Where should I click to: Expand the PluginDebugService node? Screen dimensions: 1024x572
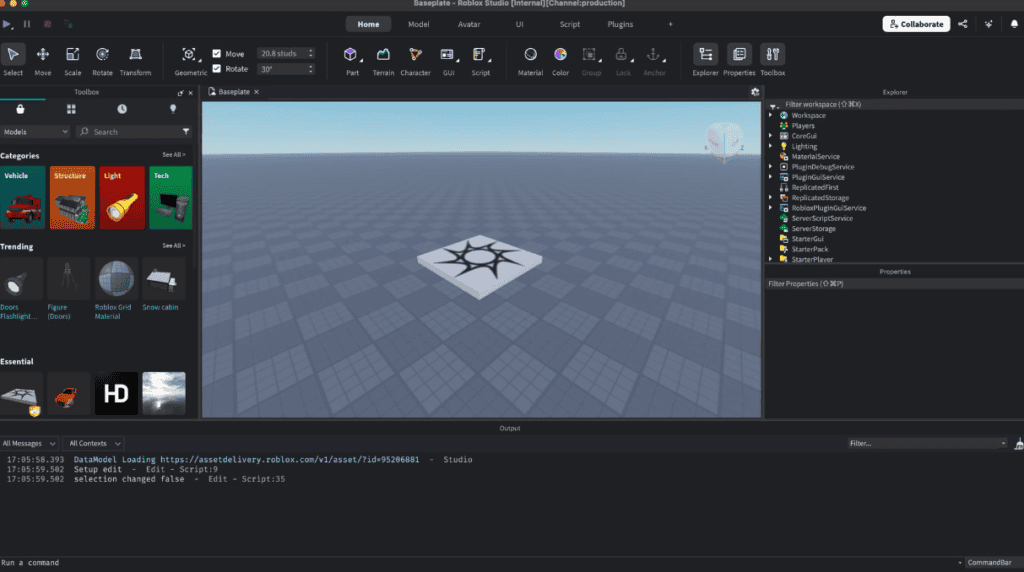[771, 167]
